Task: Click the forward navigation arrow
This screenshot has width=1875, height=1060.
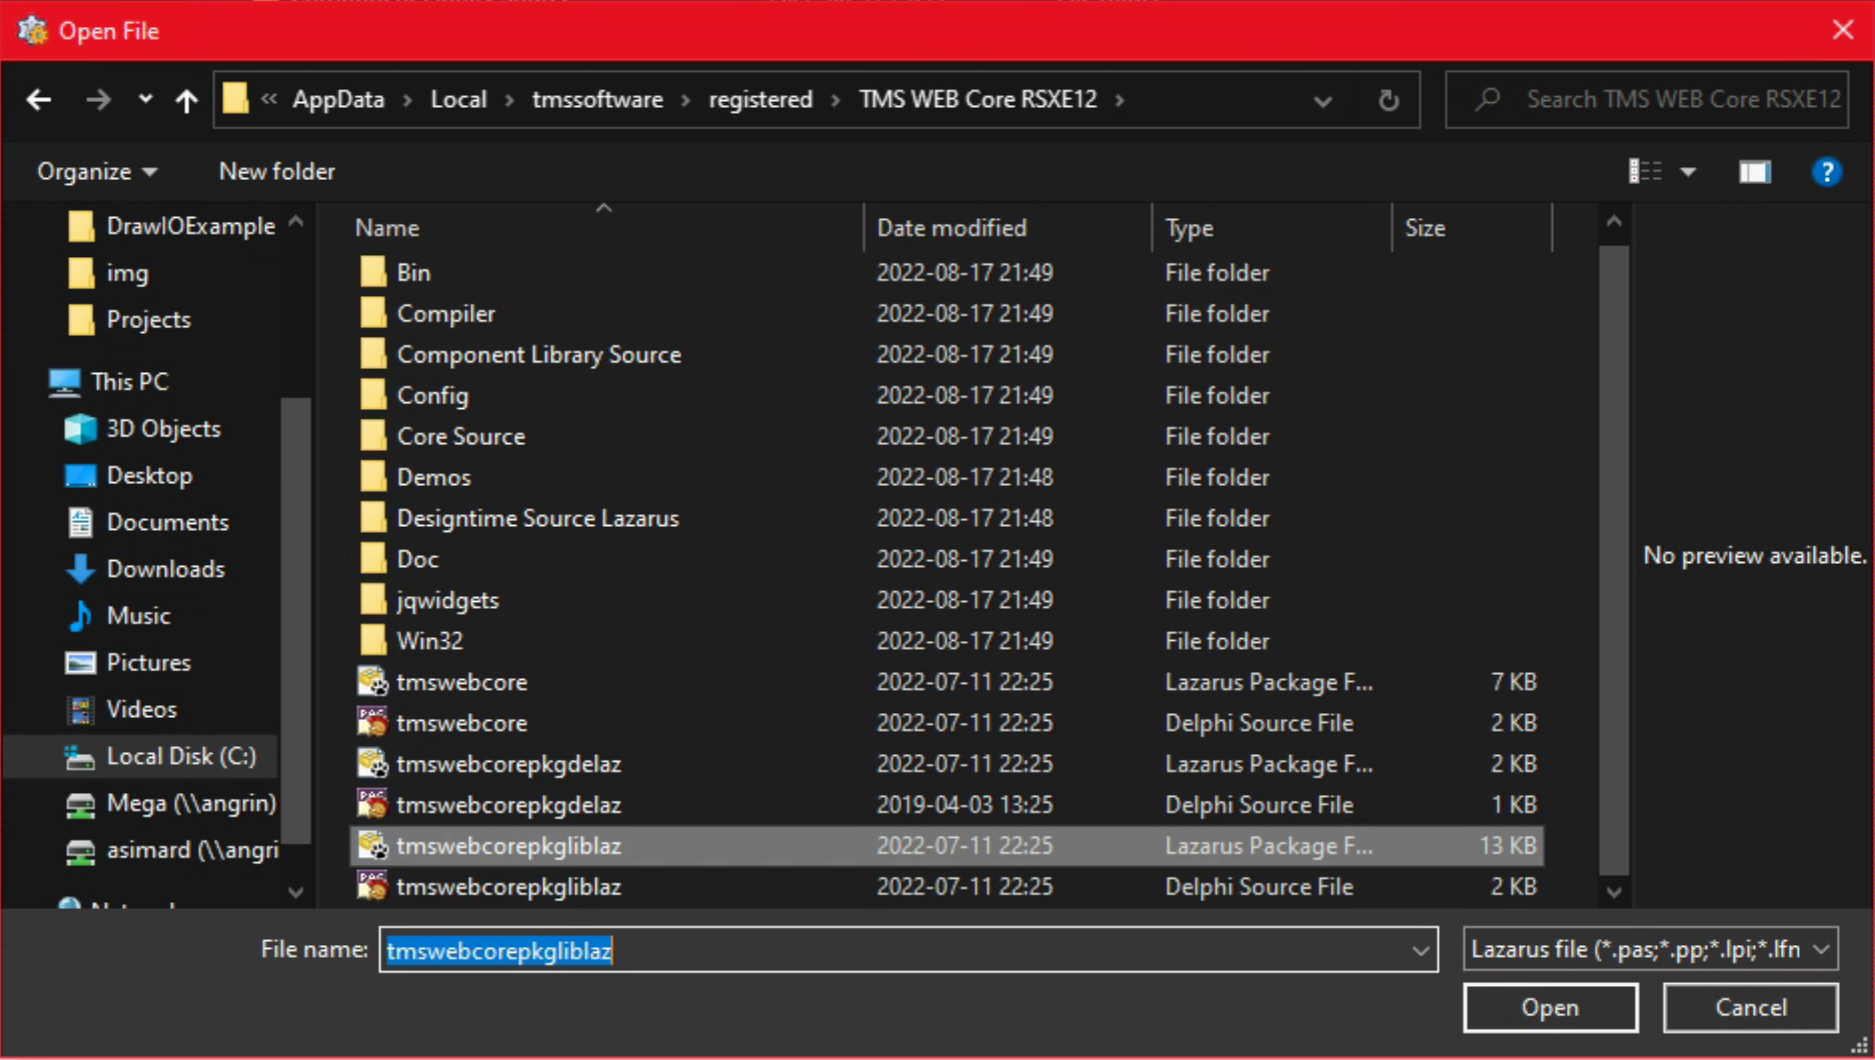Action: pyautogui.click(x=98, y=99)
